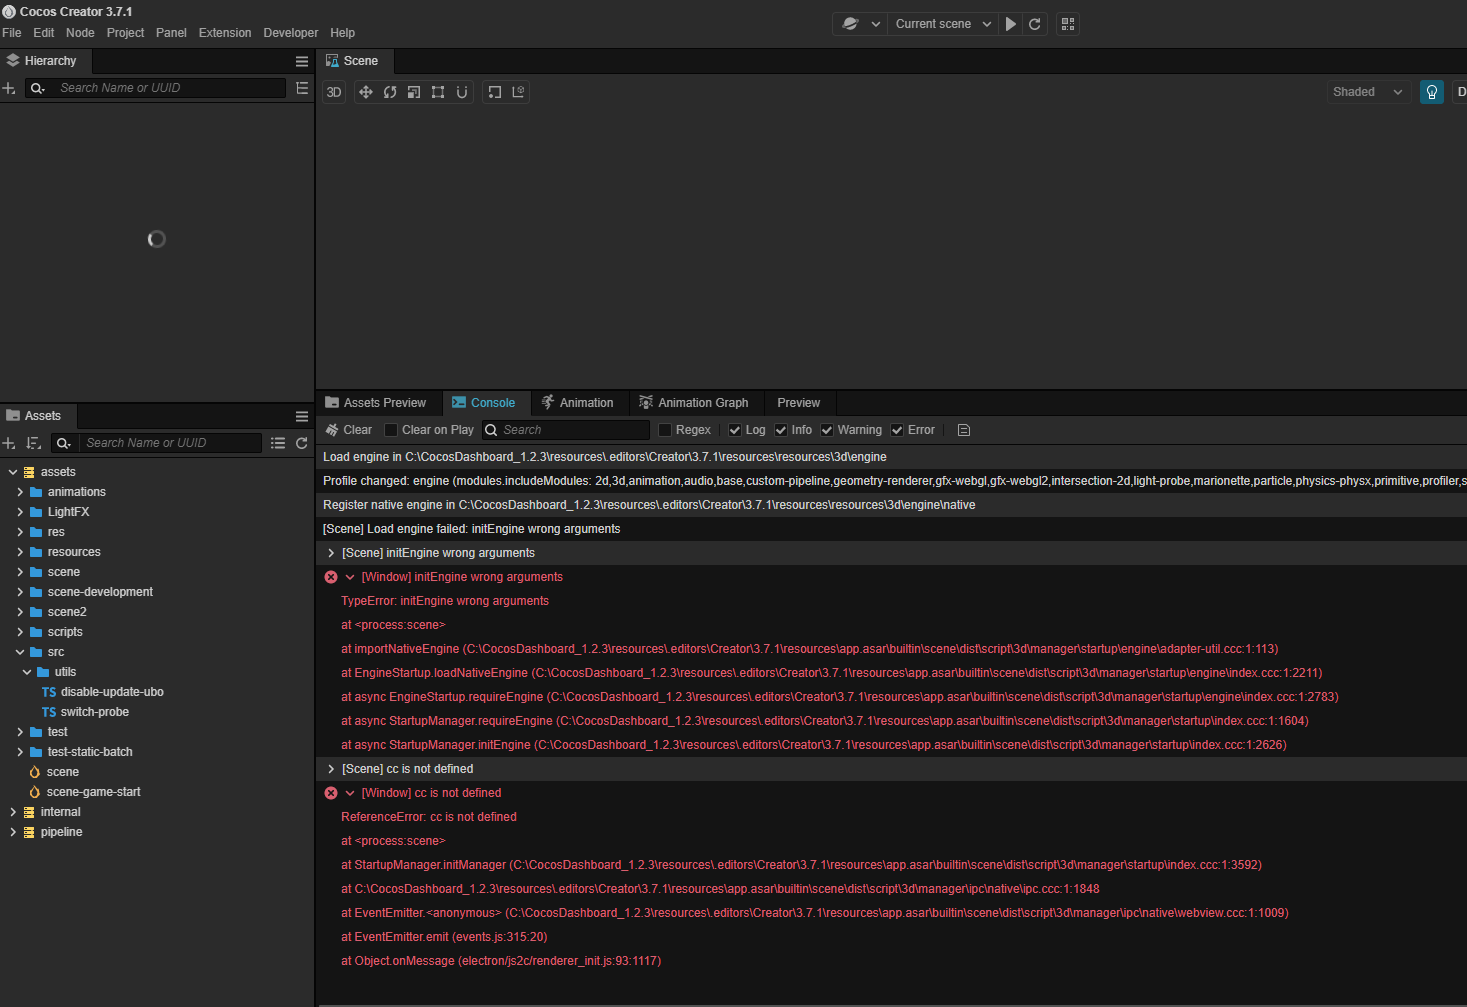The image size is (1467, 1007).
Task: Enable the Clear on Play checkbox
Action: point(391,430)
